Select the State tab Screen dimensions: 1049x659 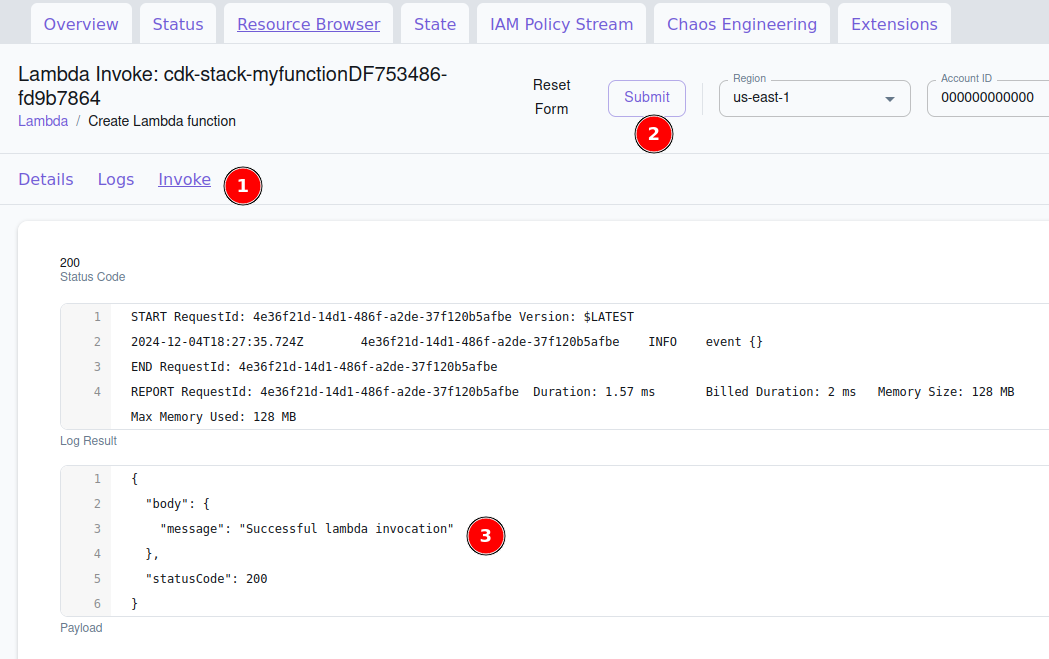pos(435,24)
